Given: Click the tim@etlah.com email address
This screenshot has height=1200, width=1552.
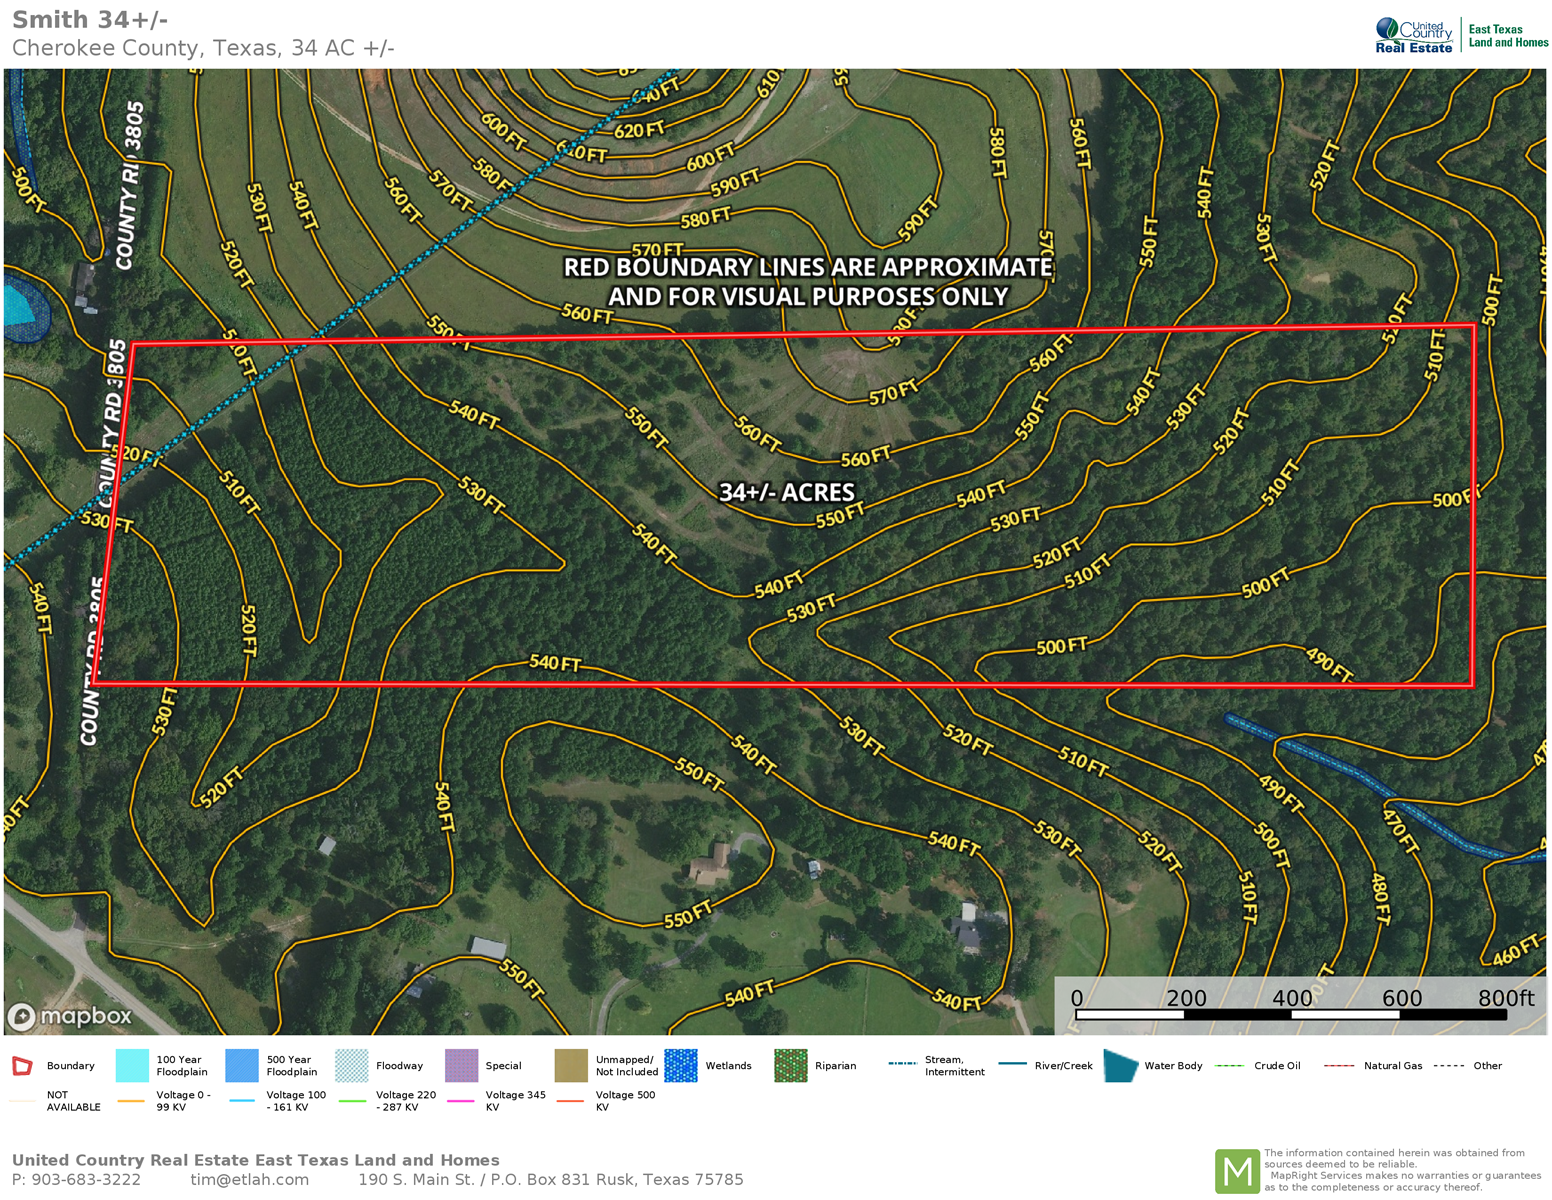Looking at the screenshot, I should click(x=249, y=1180).
